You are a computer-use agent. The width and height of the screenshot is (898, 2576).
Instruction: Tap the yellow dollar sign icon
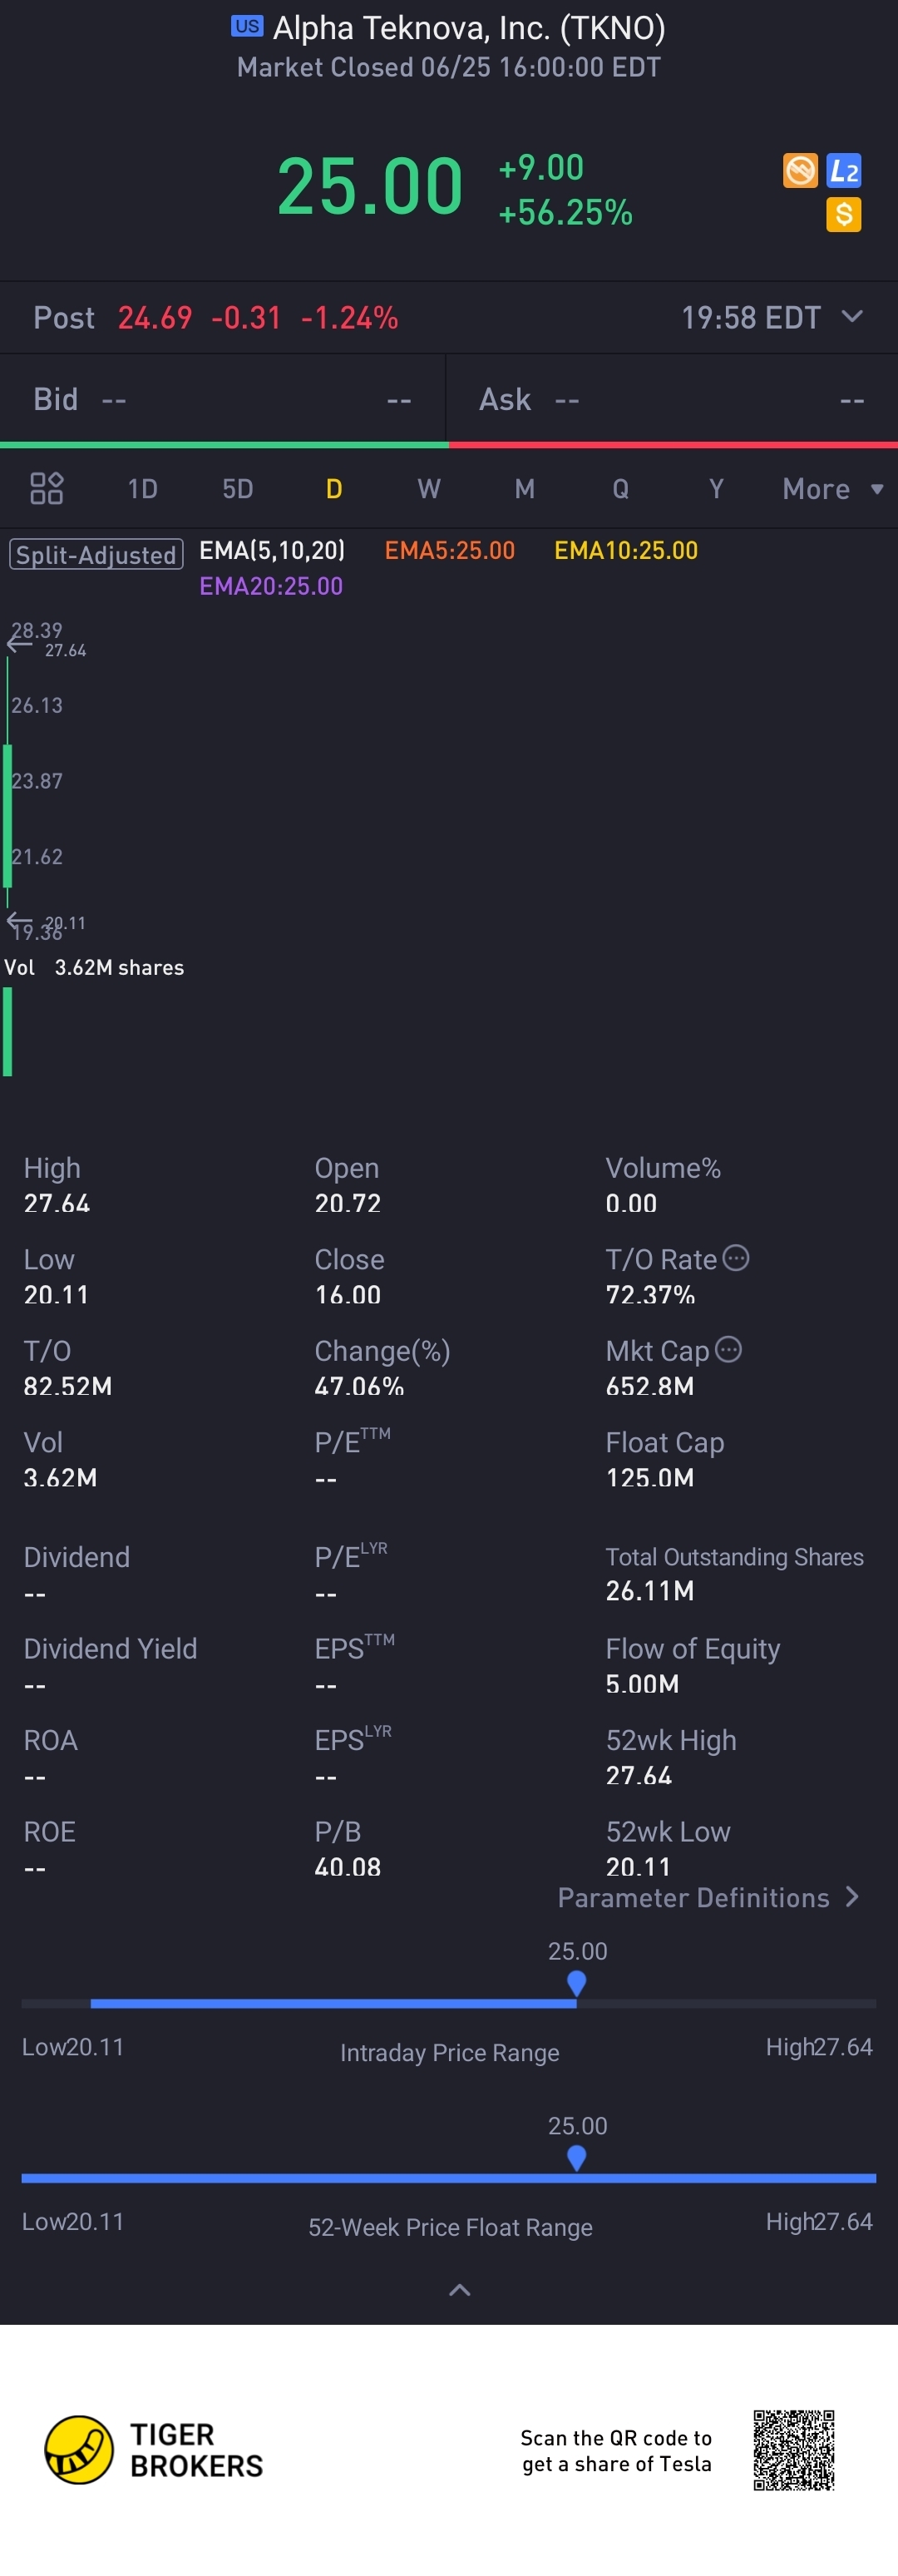[844, 214]
